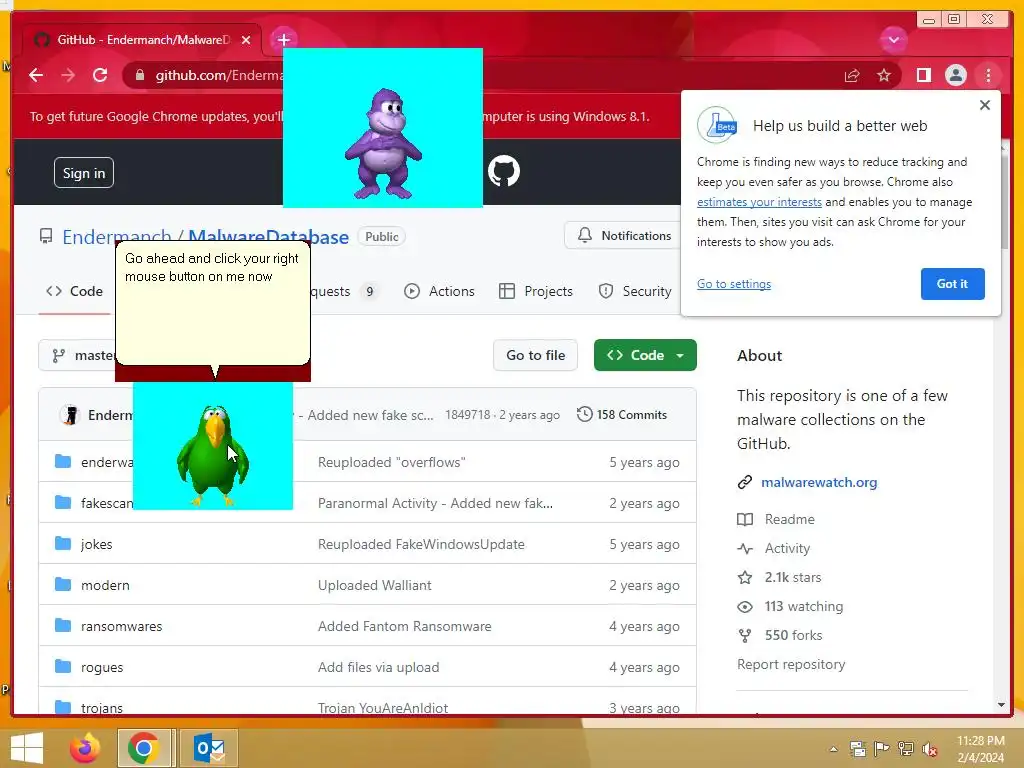Switch to the Security tab
The height and width of the screenshot is (768, 1024).
pos(635,291)
